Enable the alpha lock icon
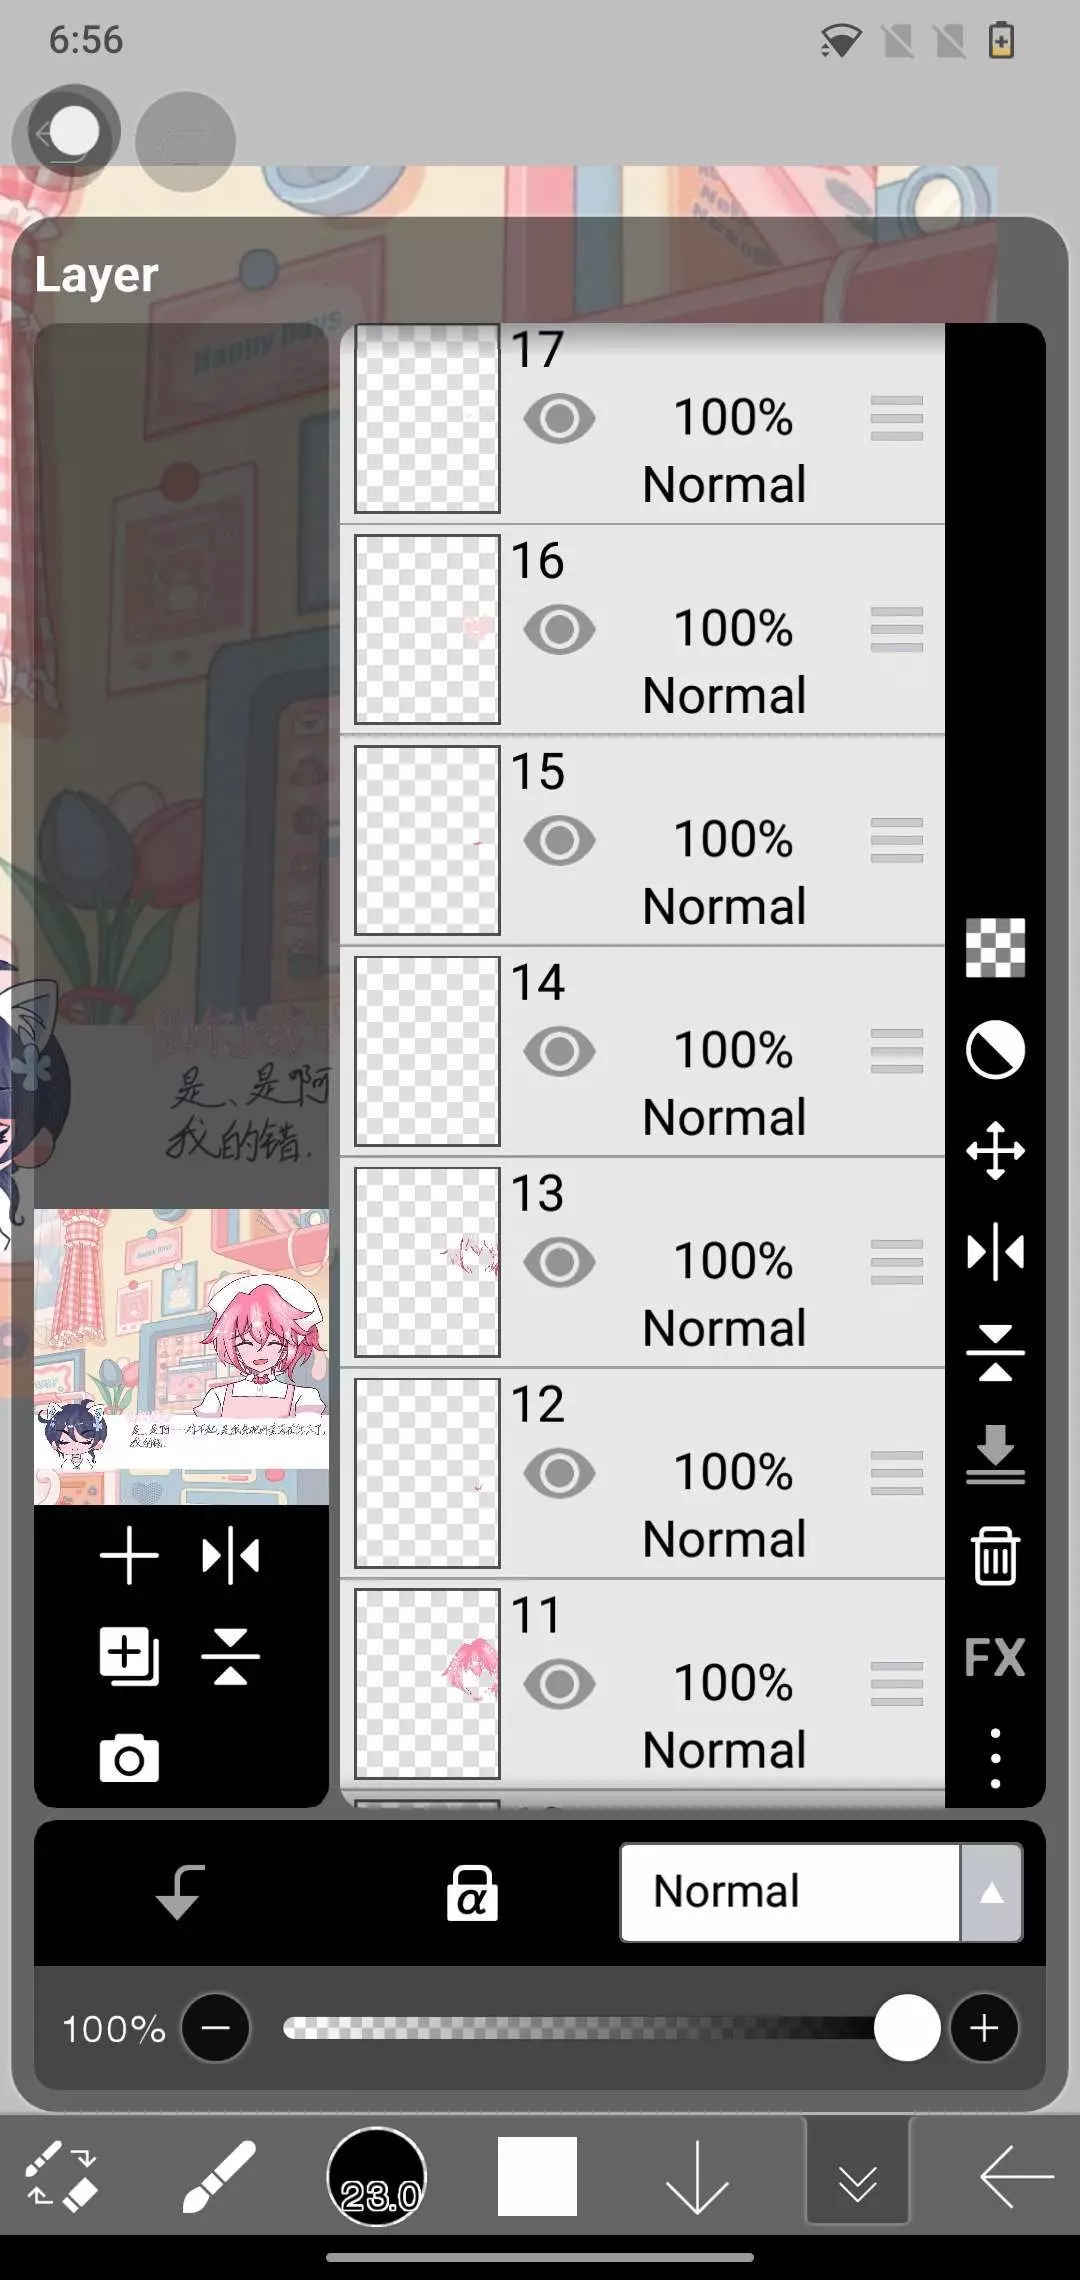1080x2280 pixels. (472, 1892)
